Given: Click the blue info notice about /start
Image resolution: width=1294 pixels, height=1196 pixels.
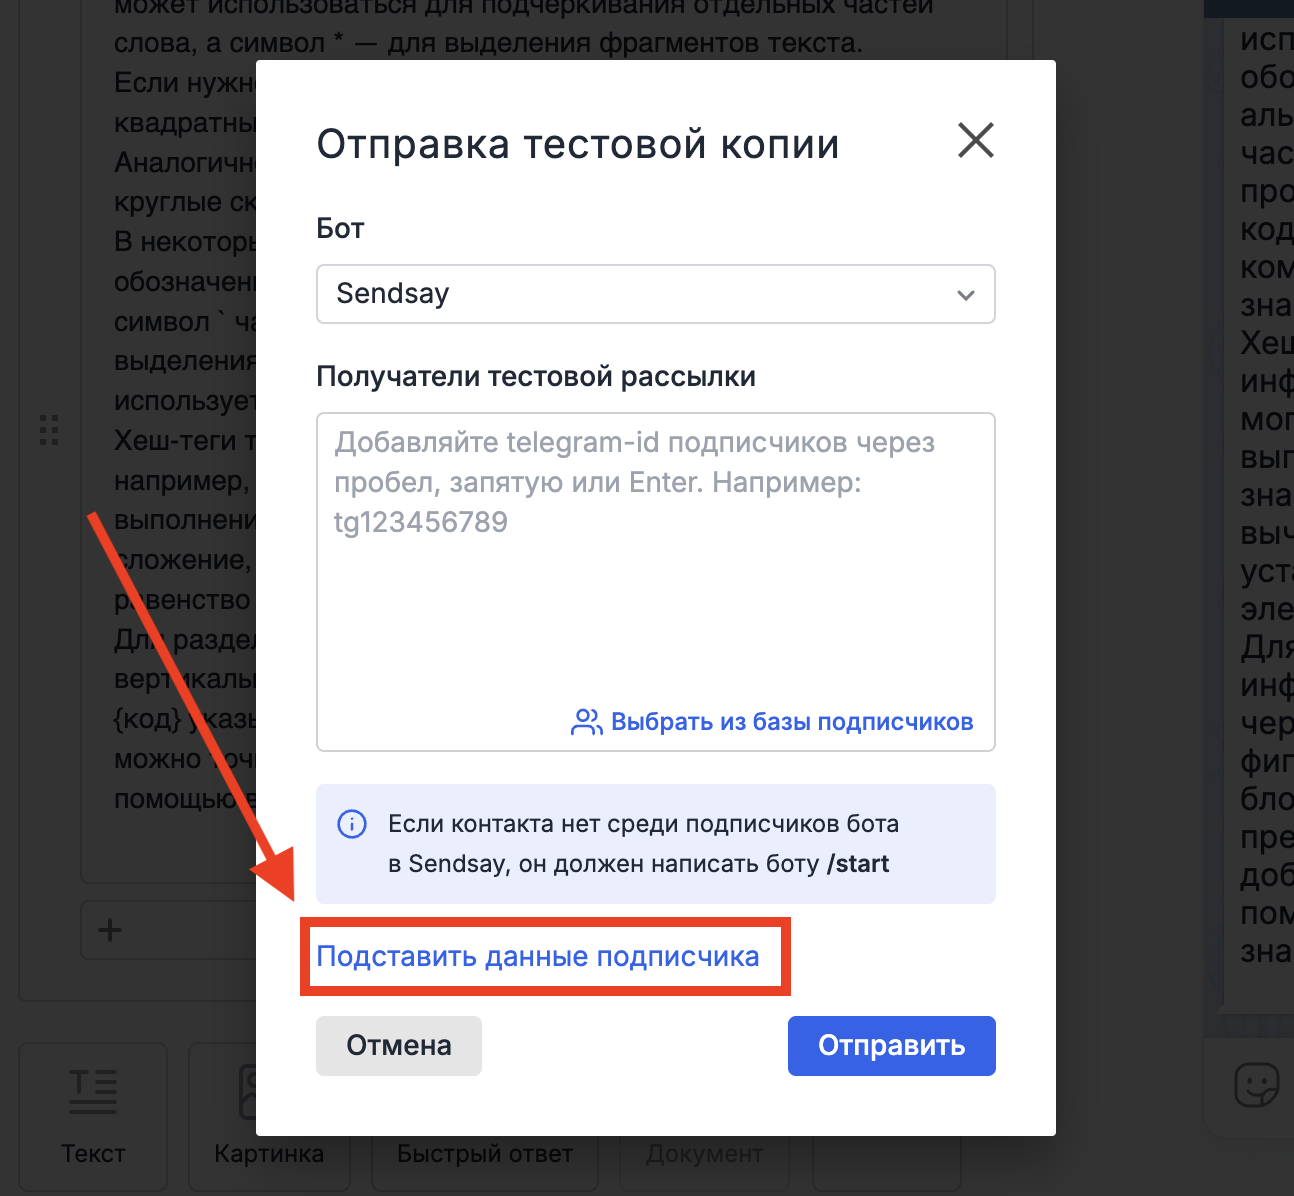Looking at the screenshot, I should (655, 843).
